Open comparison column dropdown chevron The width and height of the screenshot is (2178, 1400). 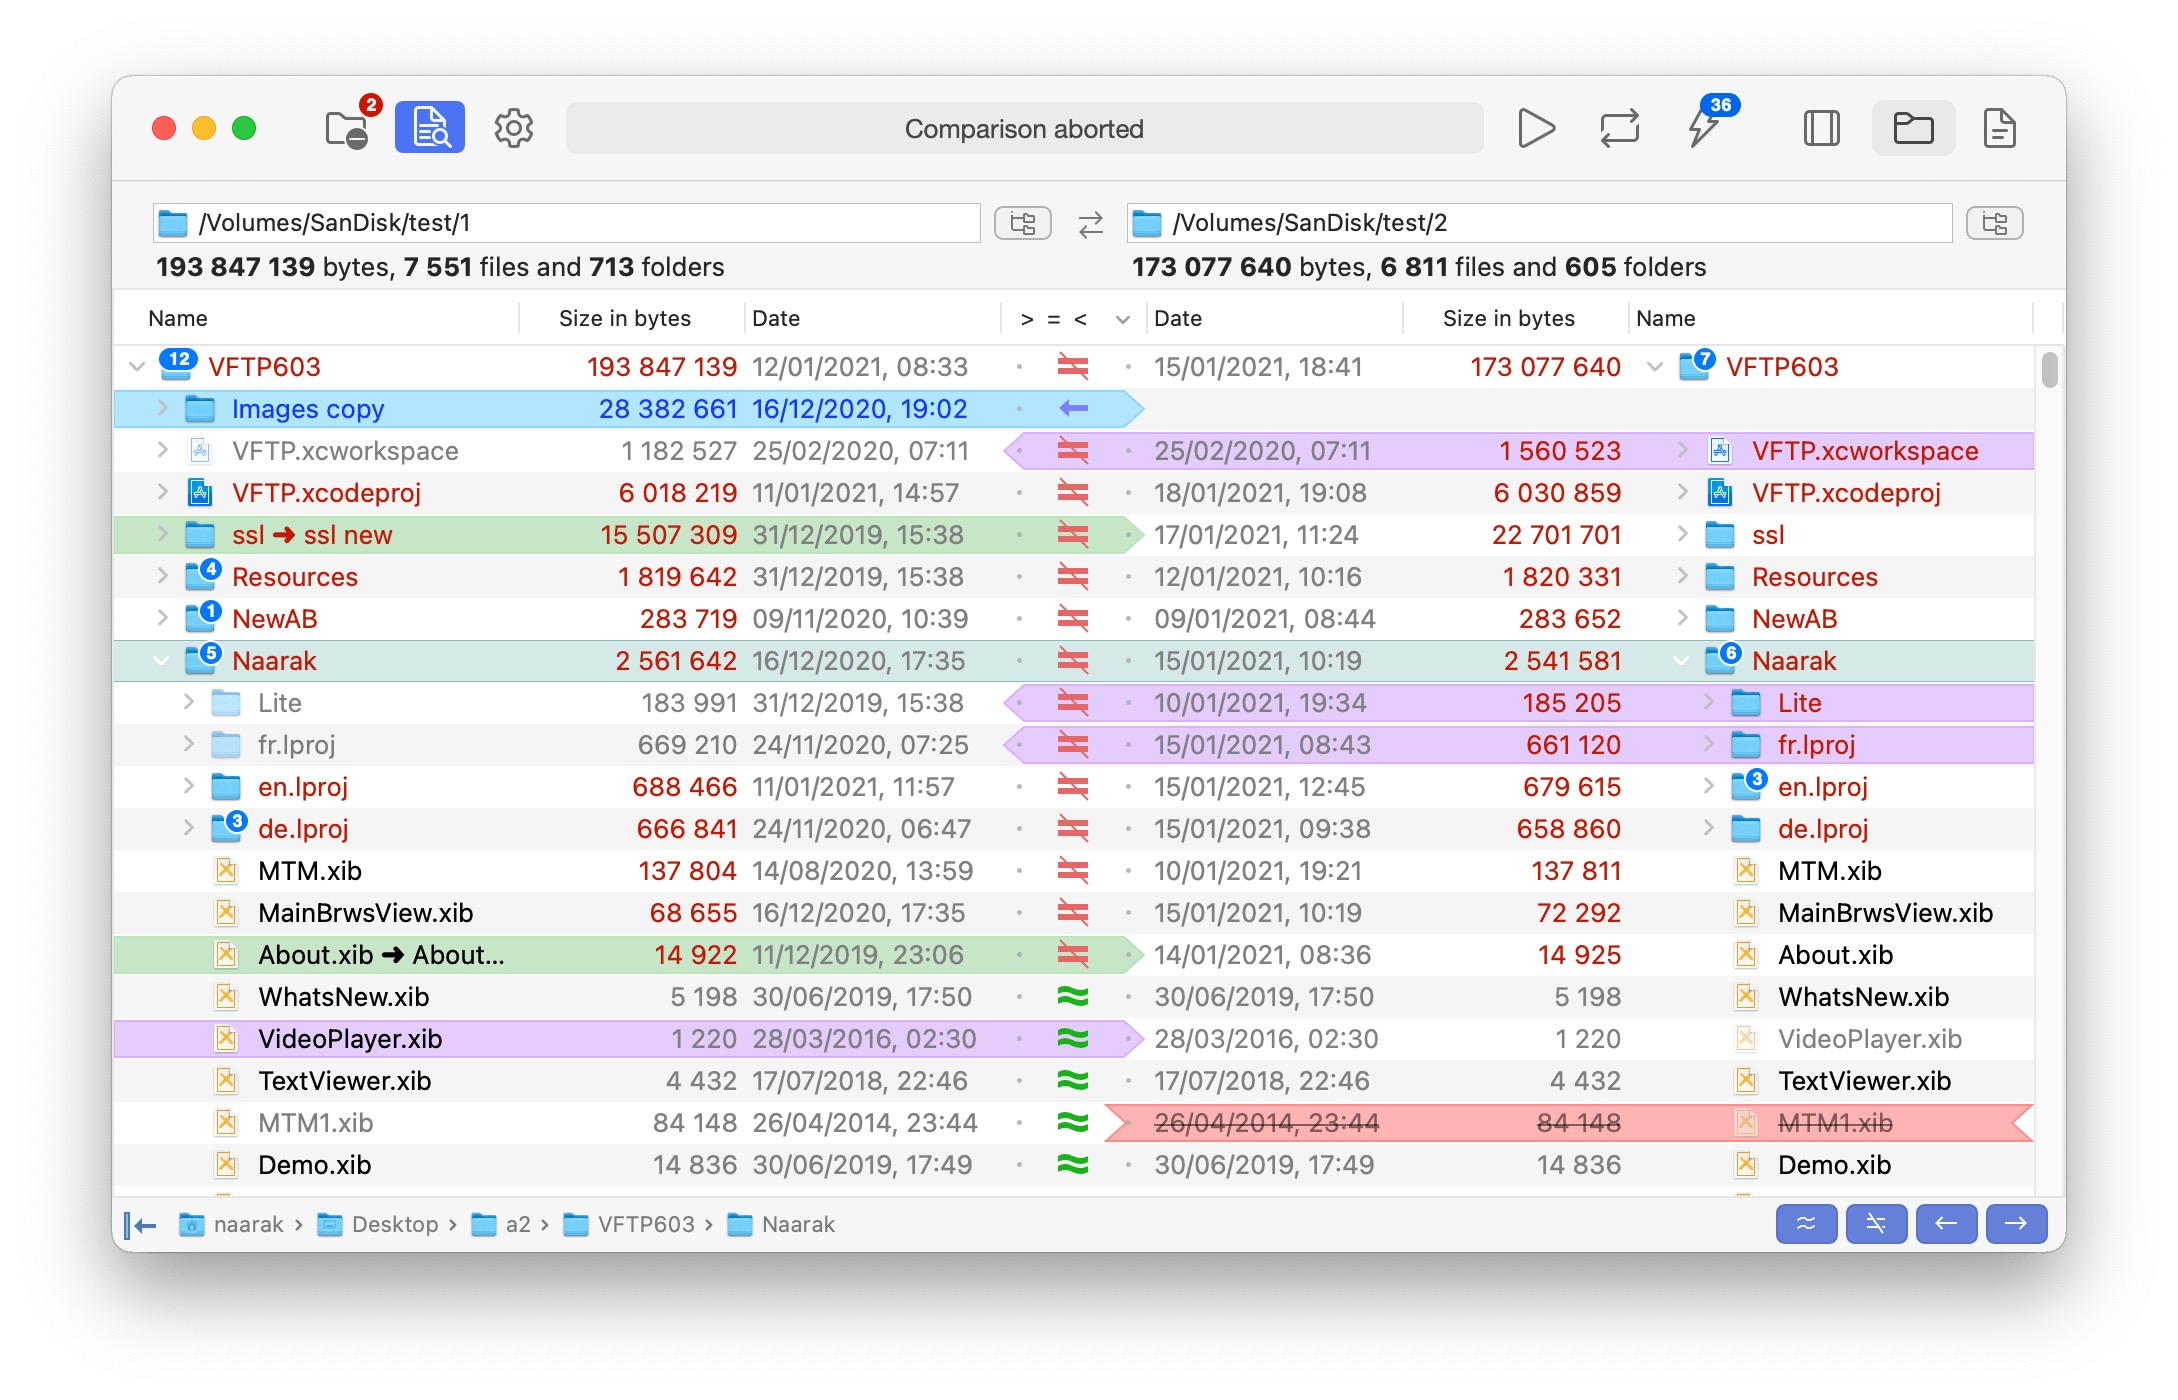pyautogui.click(x=1123, y=319)
